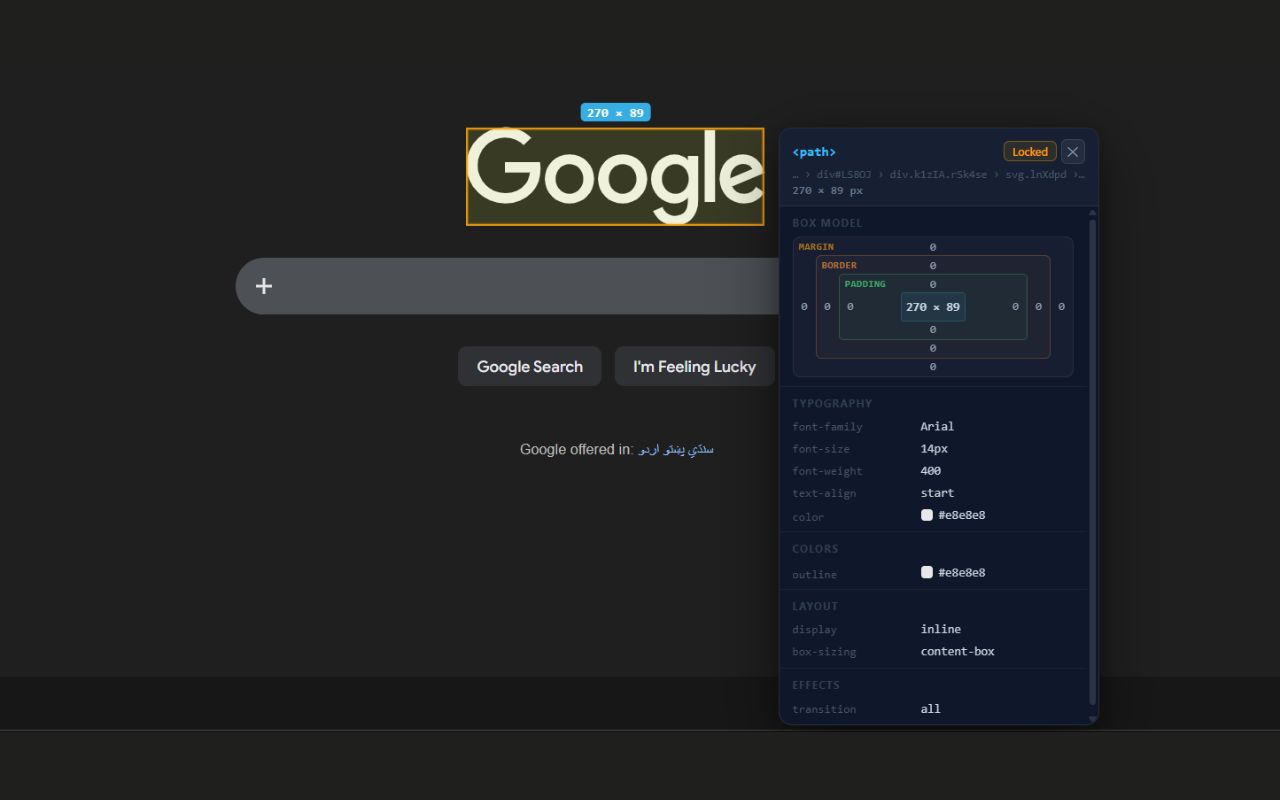This screenshot has height=800, width=1280.
Task: Click the plus icon in the search bar
Action: (x=263, y=286)
